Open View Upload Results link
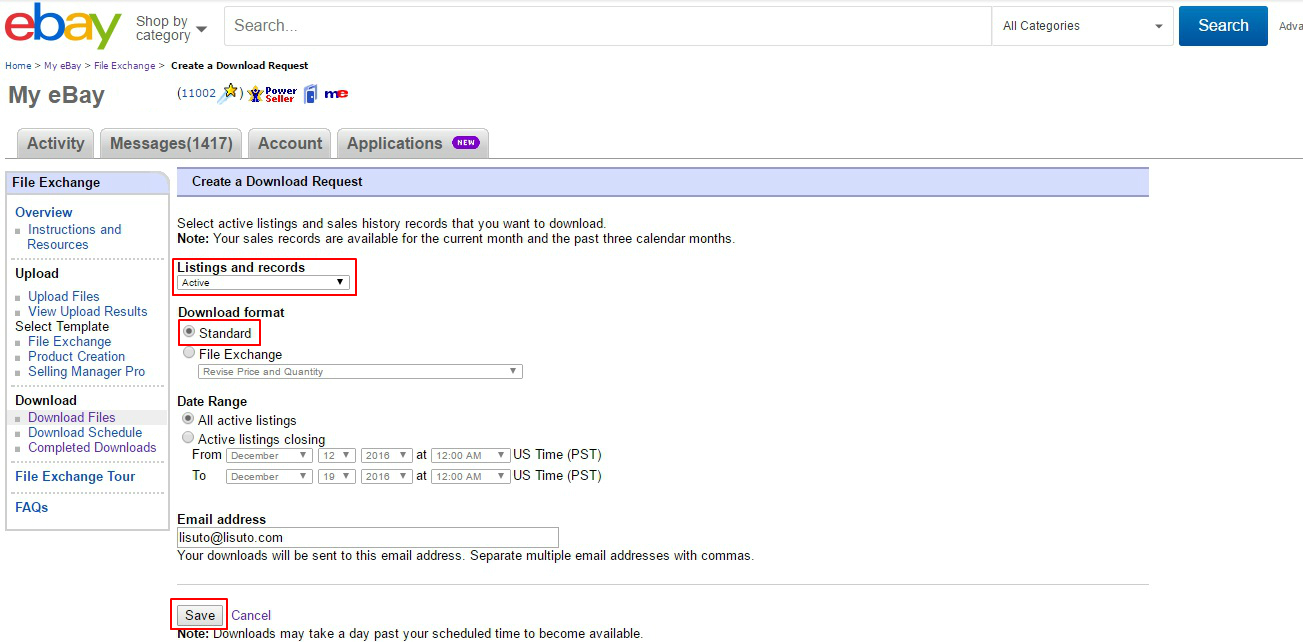Screen dimensions: 1303x642 88,311
